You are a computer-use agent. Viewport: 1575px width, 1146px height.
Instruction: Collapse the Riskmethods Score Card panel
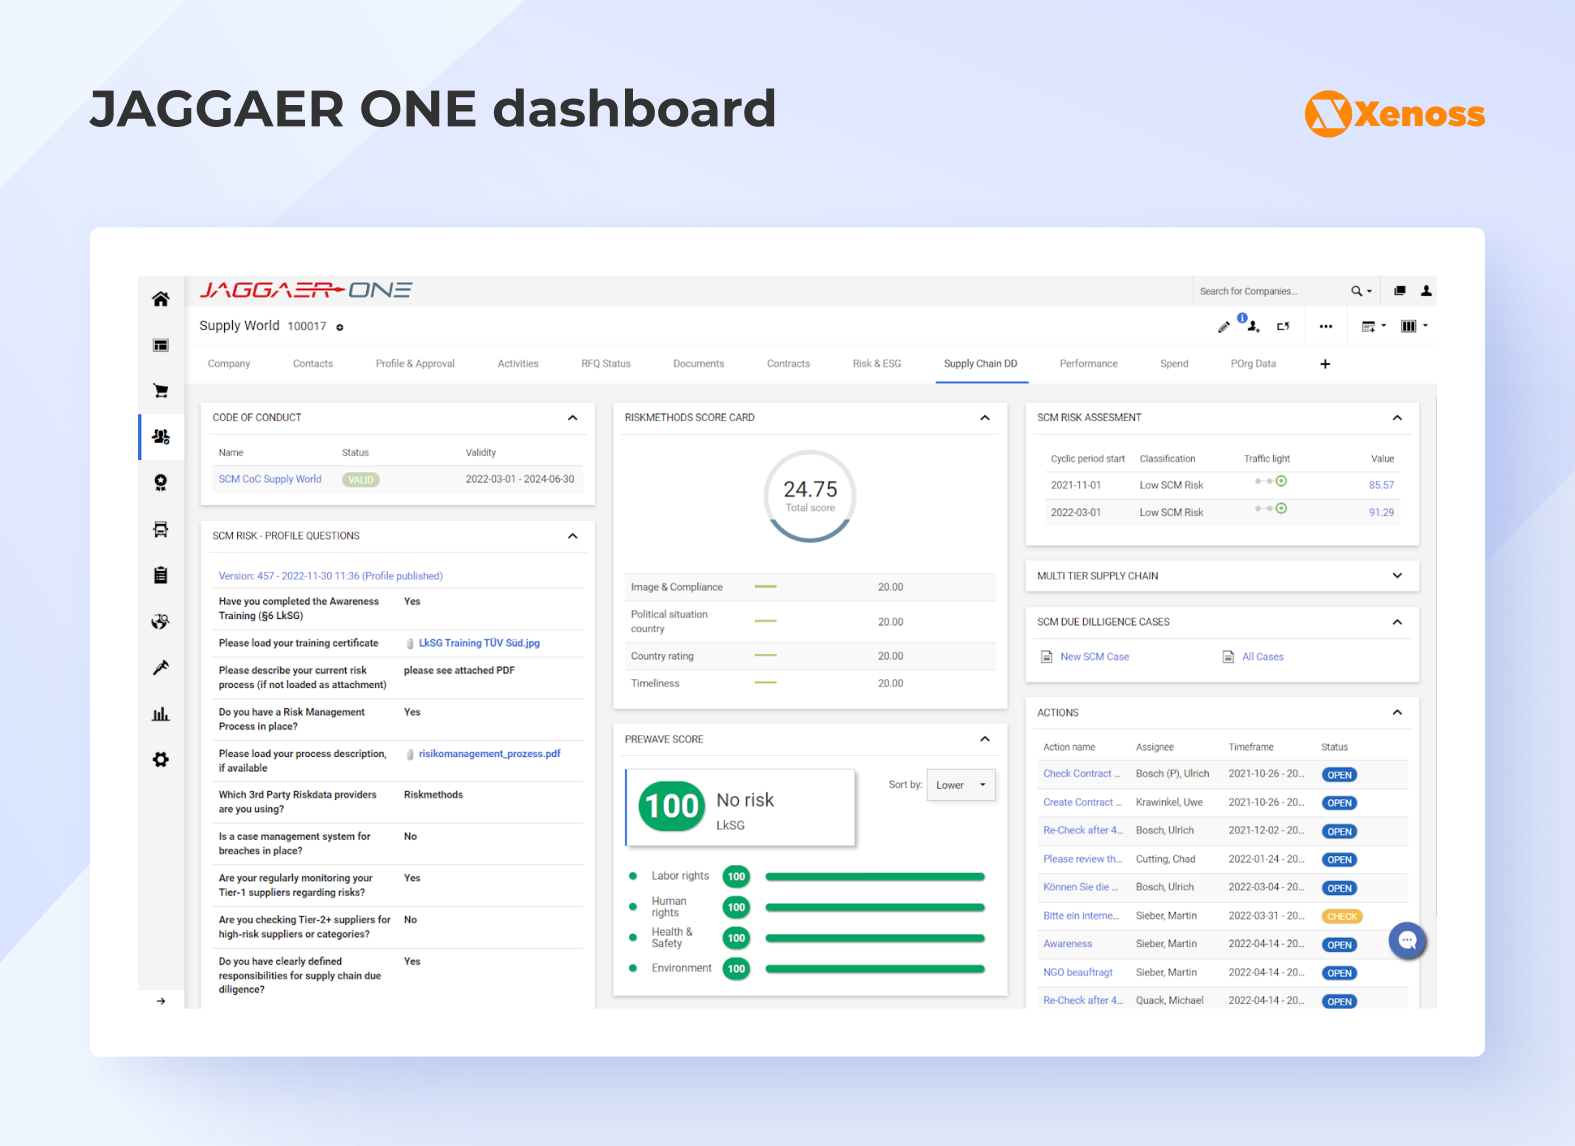click(985, 418)
